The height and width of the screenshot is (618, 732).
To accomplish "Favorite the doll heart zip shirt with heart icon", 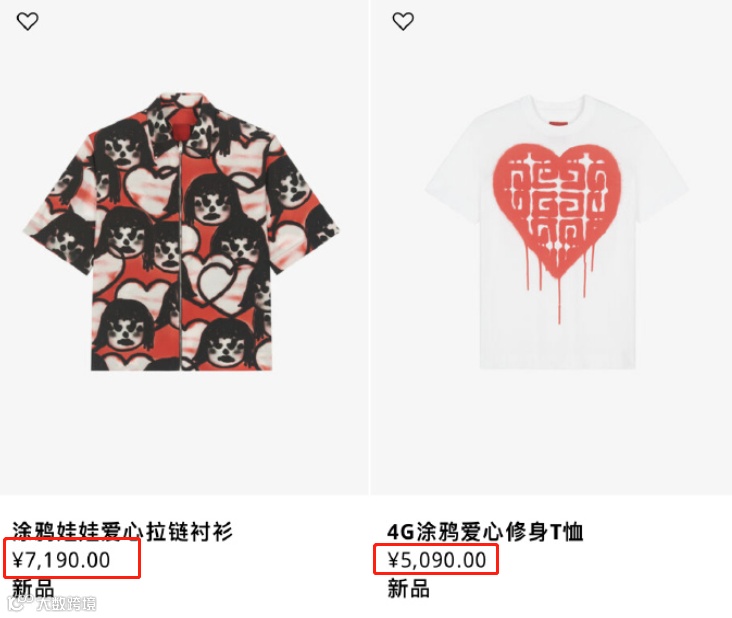I will [28, 21].
